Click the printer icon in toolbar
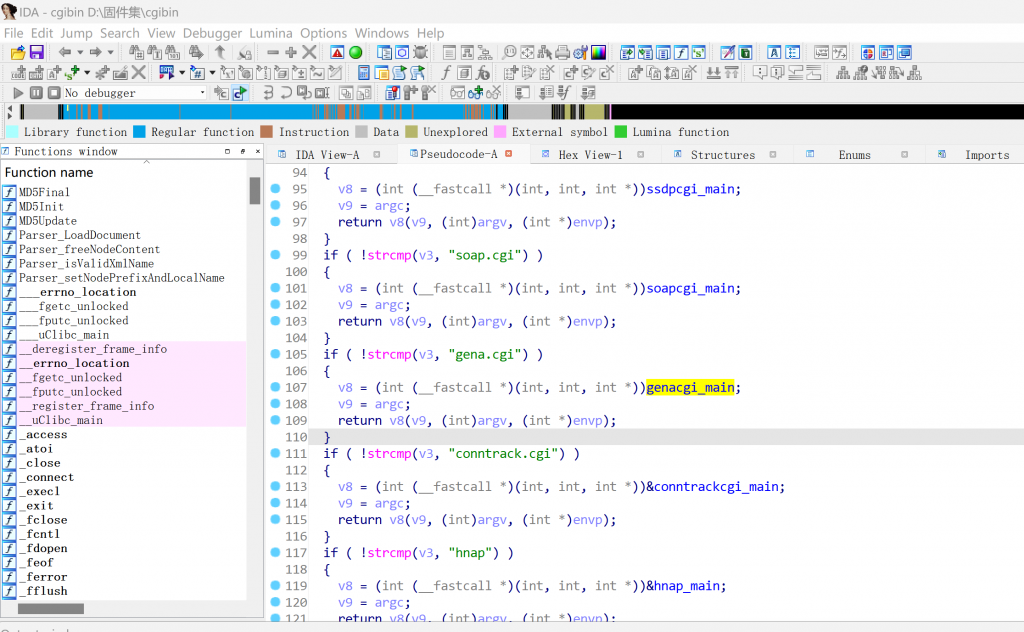 [562, 52]
